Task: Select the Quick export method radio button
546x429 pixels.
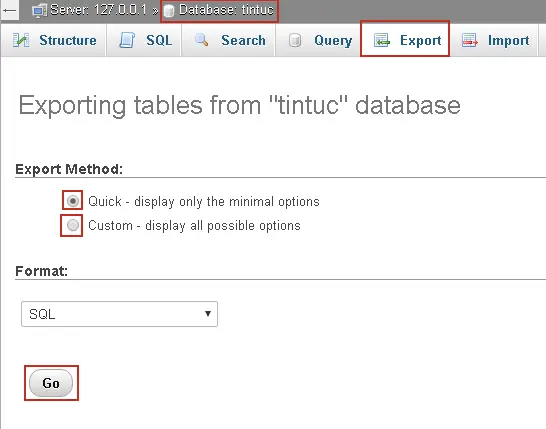Action: pyautogui.click(x=73, y=201)
